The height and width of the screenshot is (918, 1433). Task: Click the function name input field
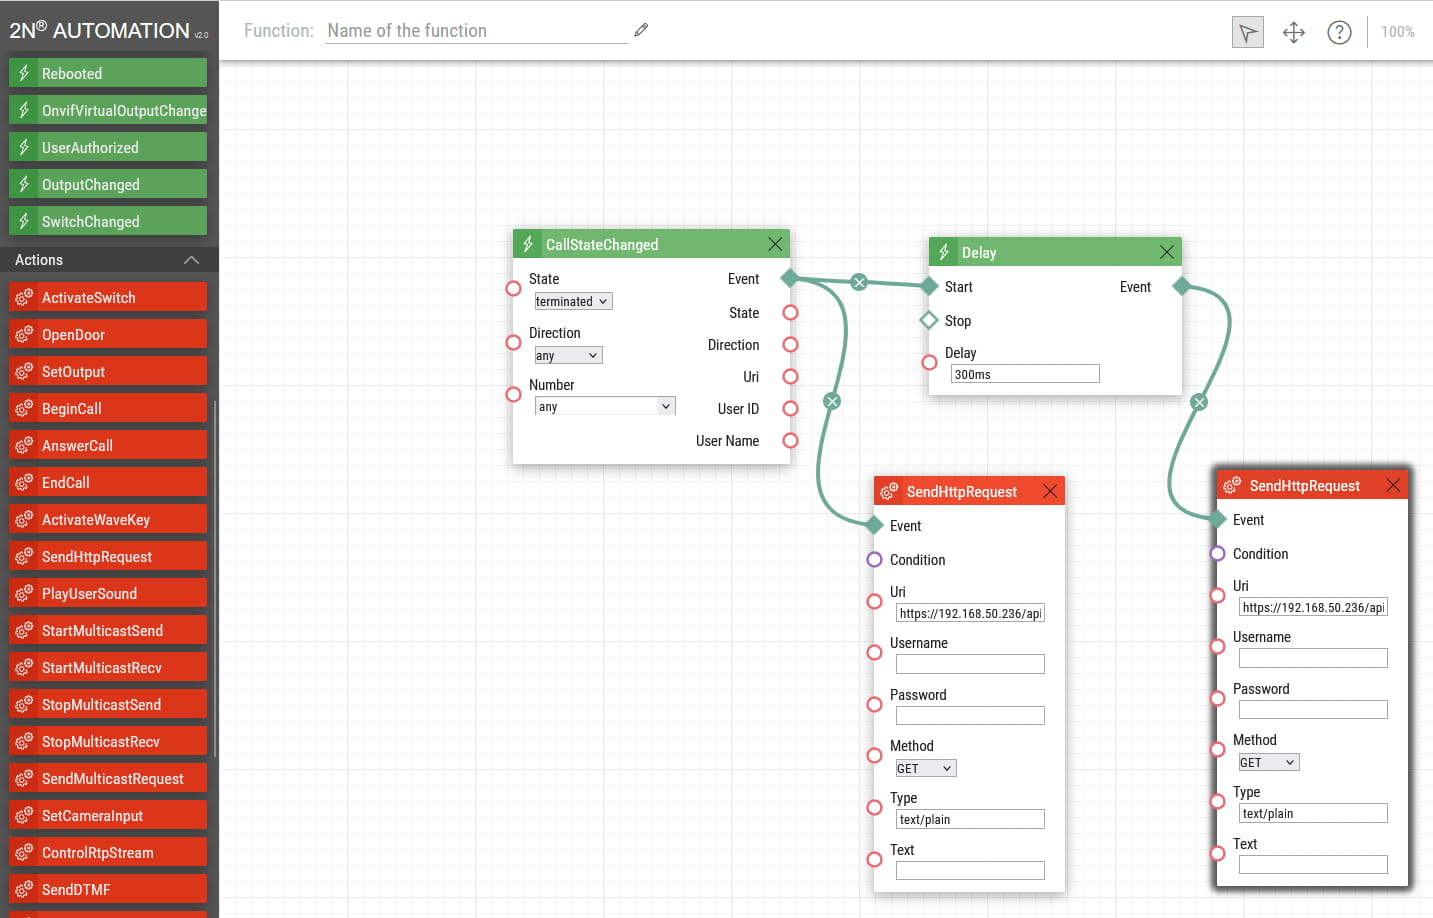[478, 31]
